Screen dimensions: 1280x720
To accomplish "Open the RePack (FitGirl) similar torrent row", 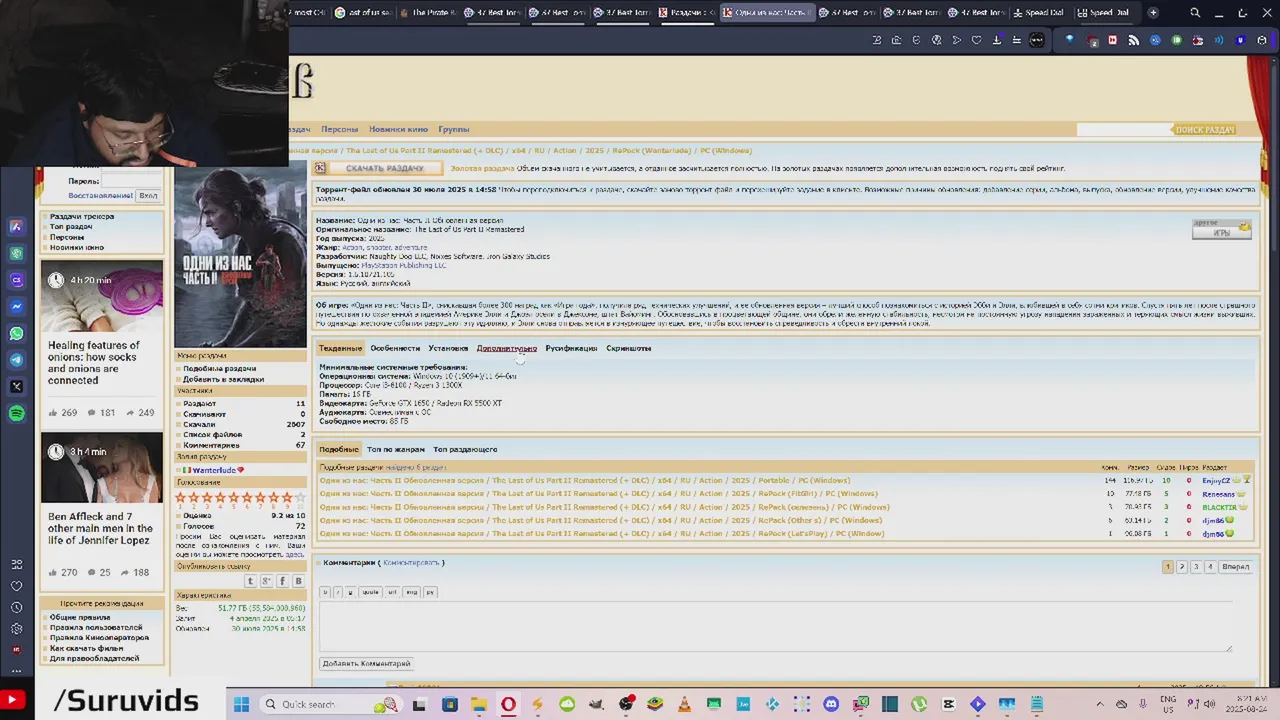I will pyautogui.click(x=598, y=493).
